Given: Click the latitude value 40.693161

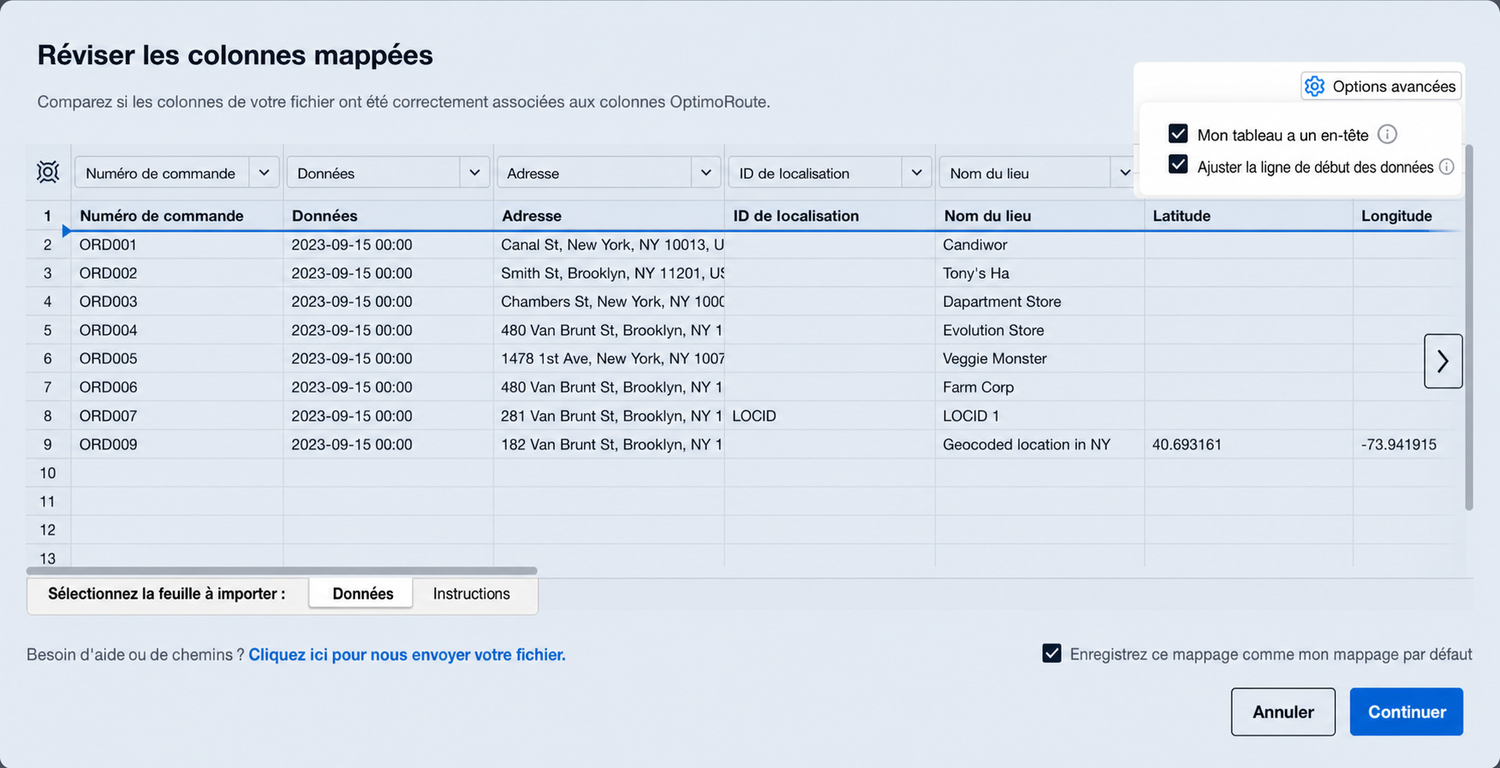Looking at the screenshot, I should coord(1249,444).
